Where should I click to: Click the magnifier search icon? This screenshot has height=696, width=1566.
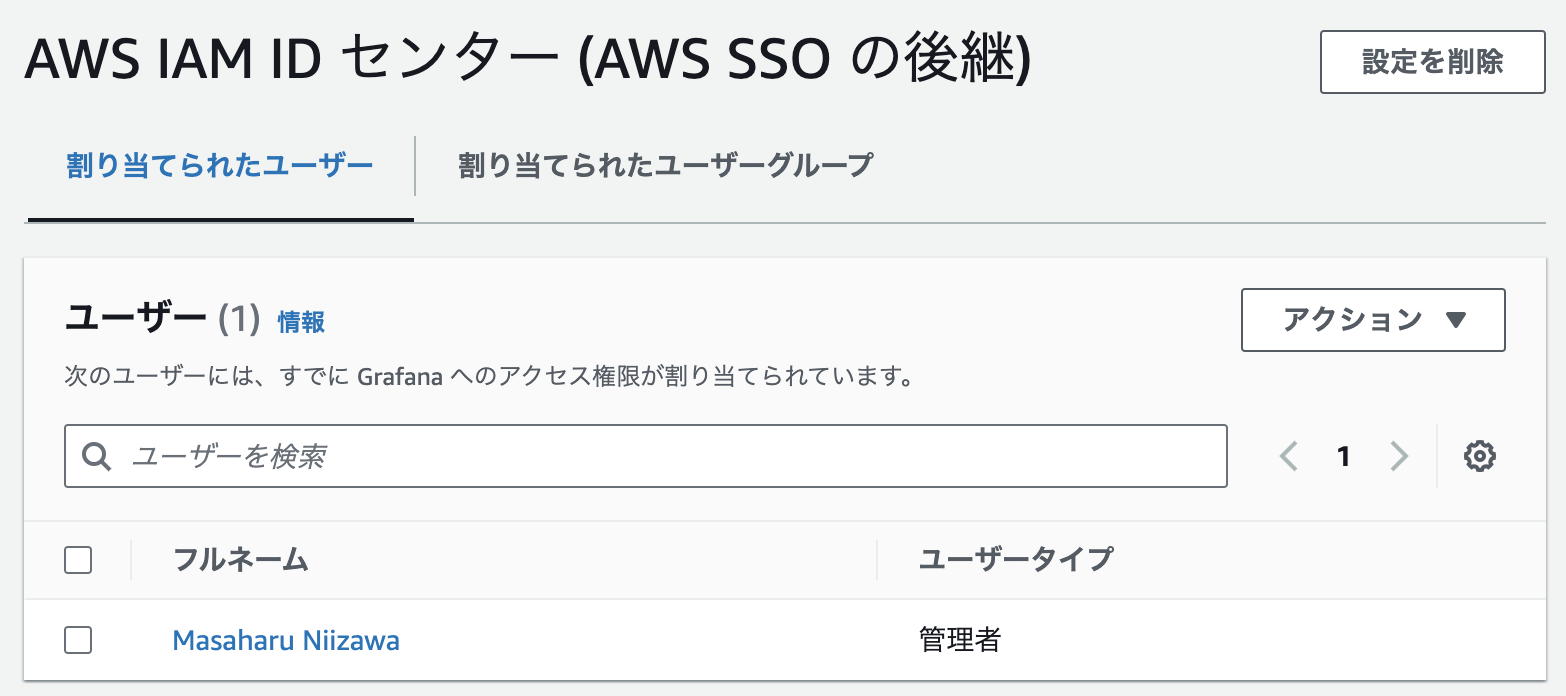(97, 457)
